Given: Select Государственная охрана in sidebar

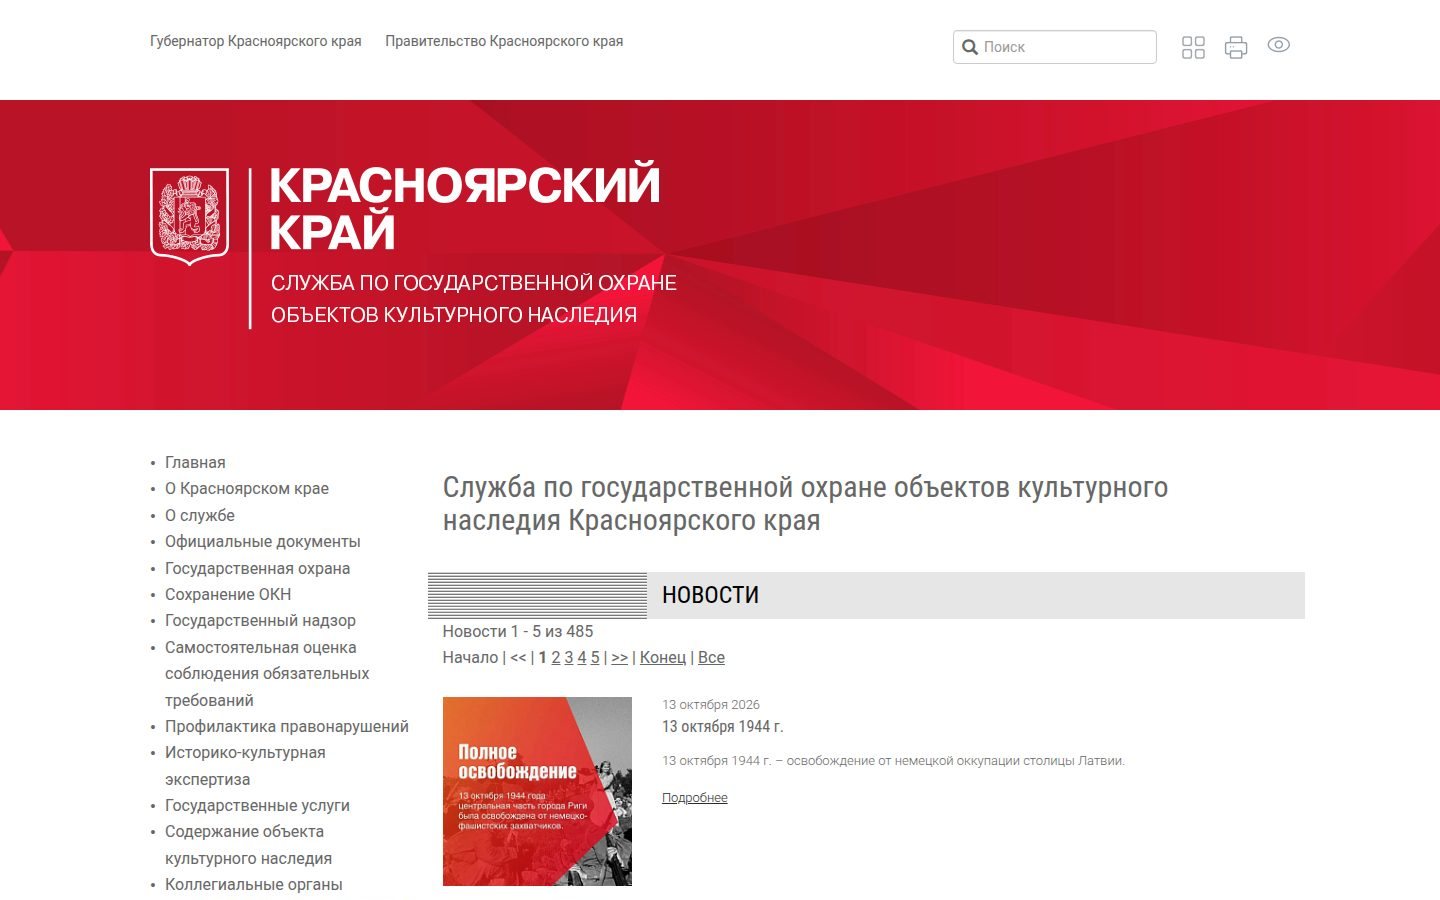Looking at the screenshot, I should coord(258,568).
